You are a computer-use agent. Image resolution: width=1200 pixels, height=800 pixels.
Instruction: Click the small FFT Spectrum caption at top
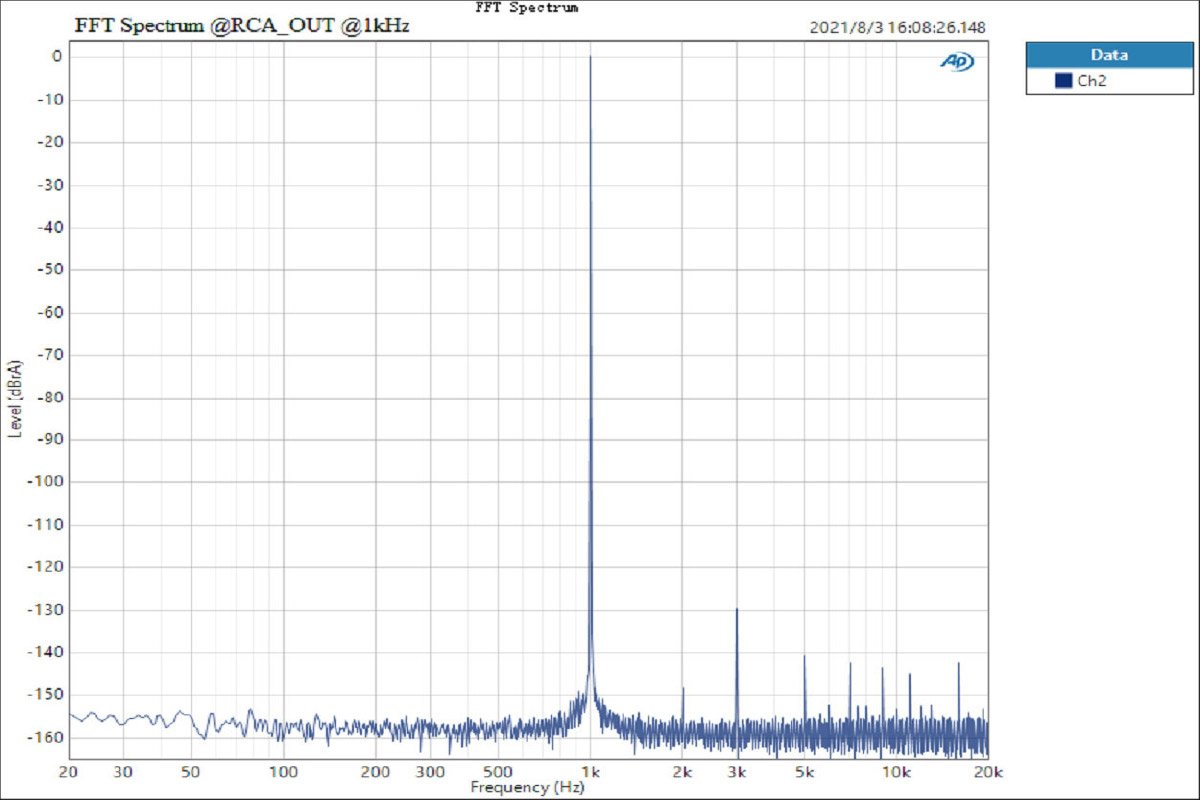528,7
